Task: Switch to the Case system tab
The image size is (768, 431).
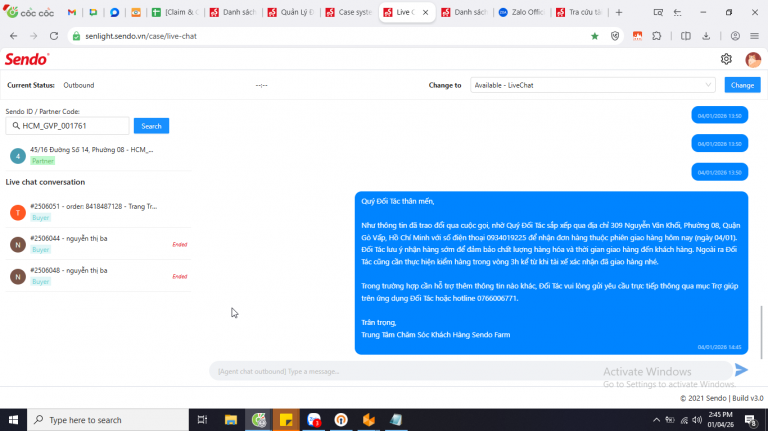Action: point(348,12)
